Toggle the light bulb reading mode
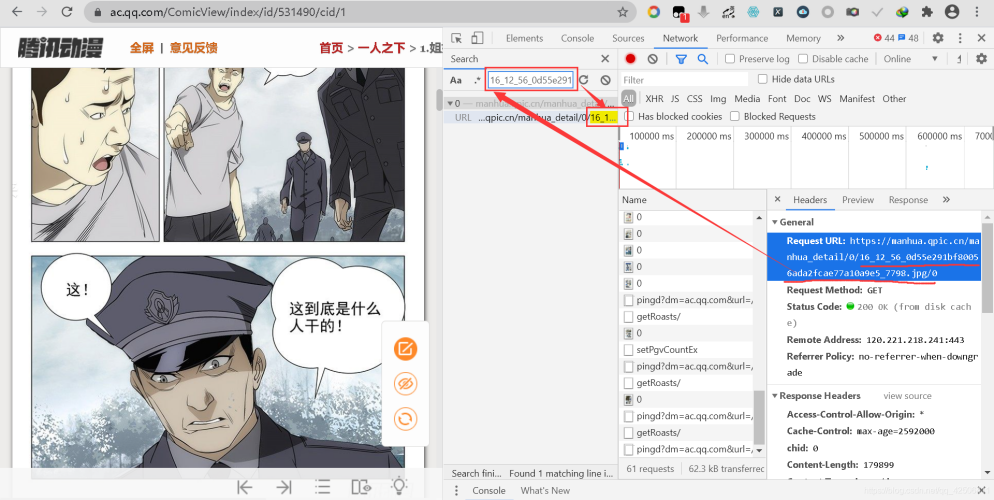 (399, 486)
